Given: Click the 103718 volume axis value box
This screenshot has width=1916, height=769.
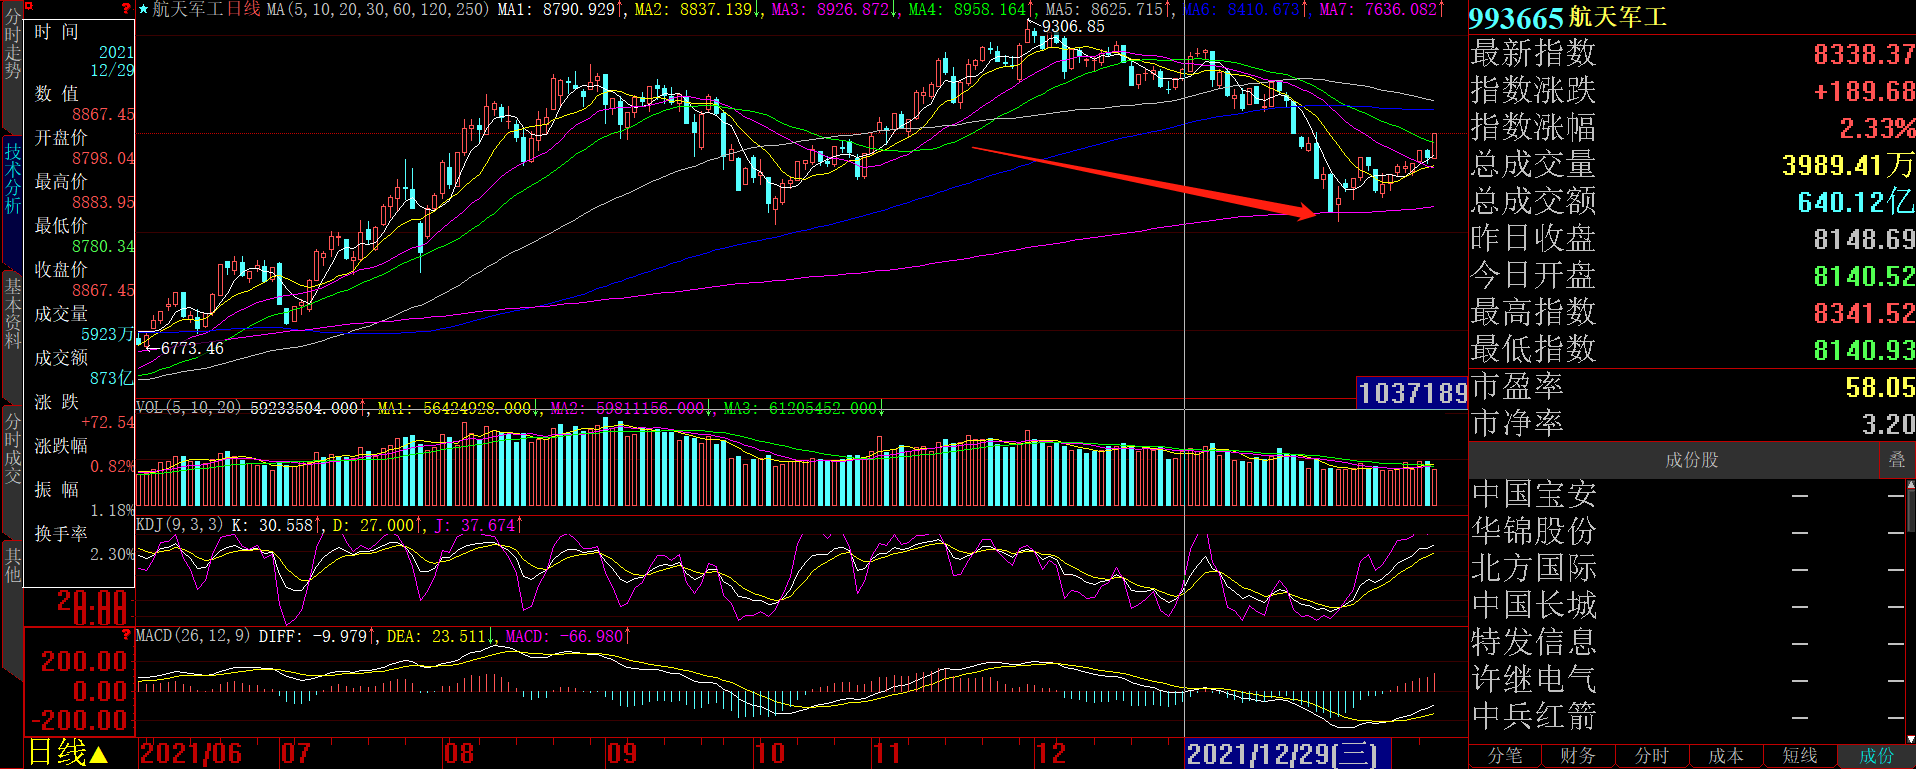Looking at the screenshot, I should click(x=1412, y=393).
